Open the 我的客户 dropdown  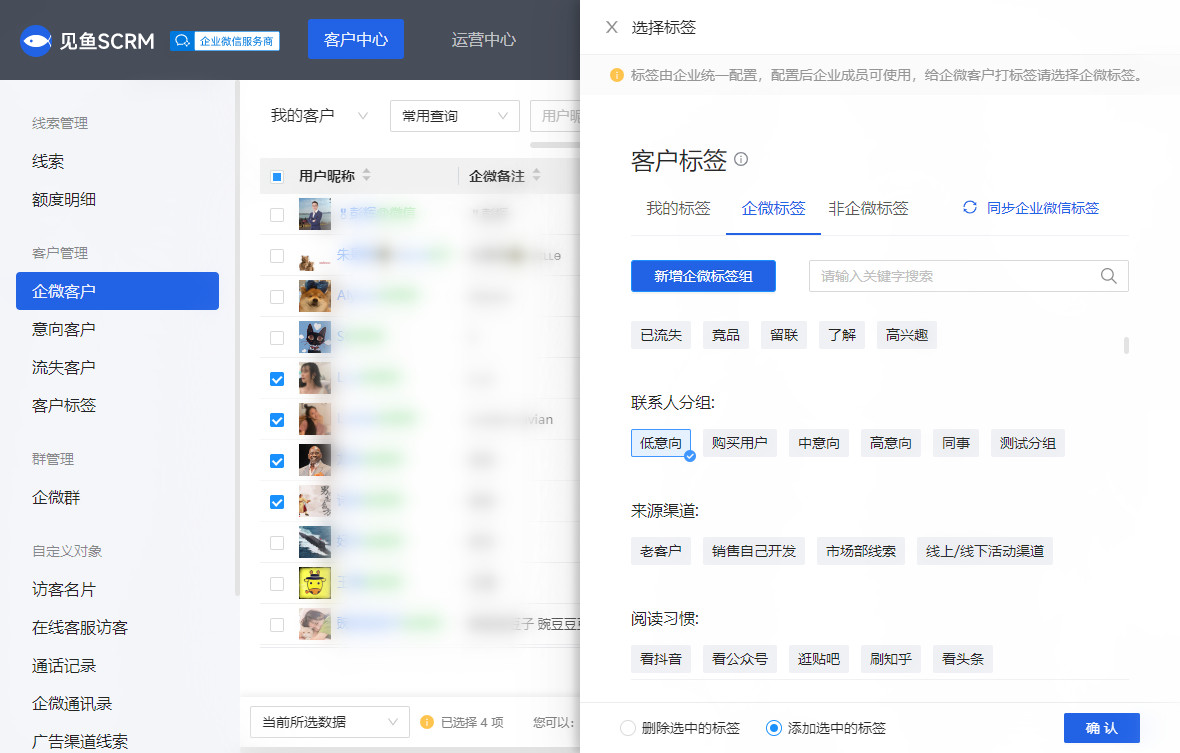click(x=319, y=116)
